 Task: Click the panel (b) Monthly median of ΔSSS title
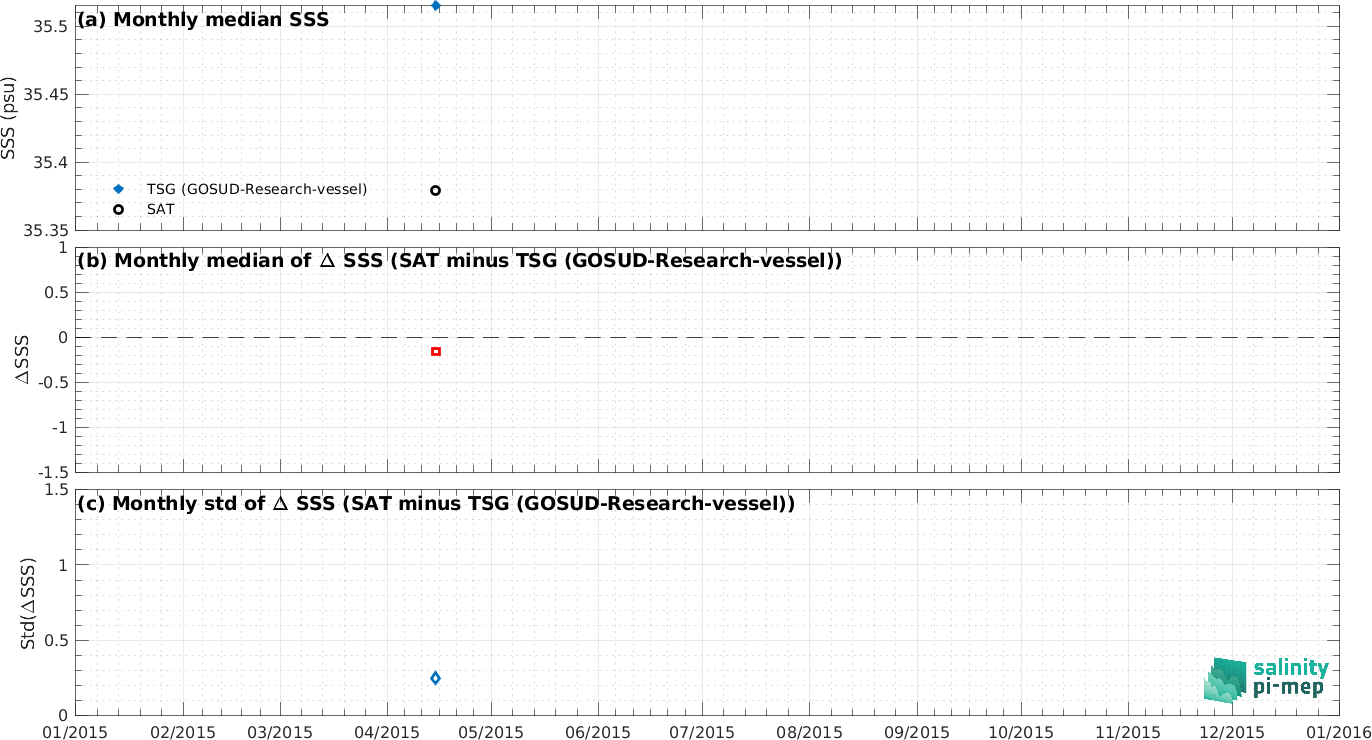tap(459, 261)
